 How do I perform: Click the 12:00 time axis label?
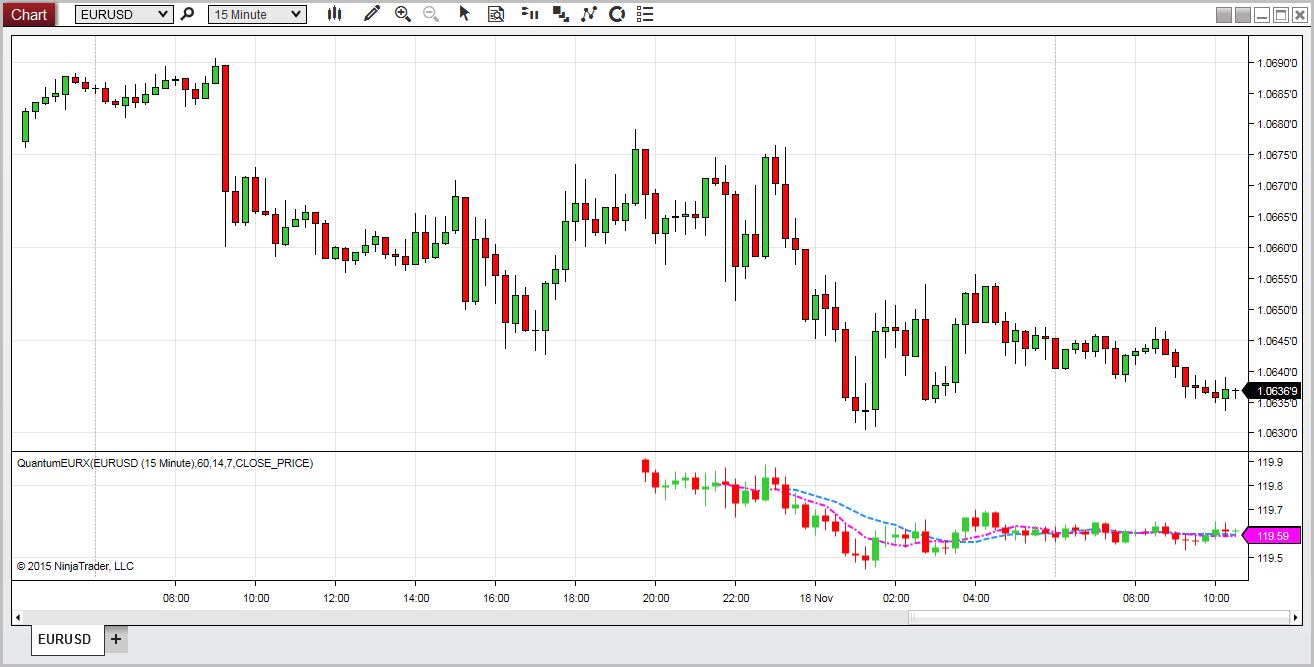click(336, 598)
